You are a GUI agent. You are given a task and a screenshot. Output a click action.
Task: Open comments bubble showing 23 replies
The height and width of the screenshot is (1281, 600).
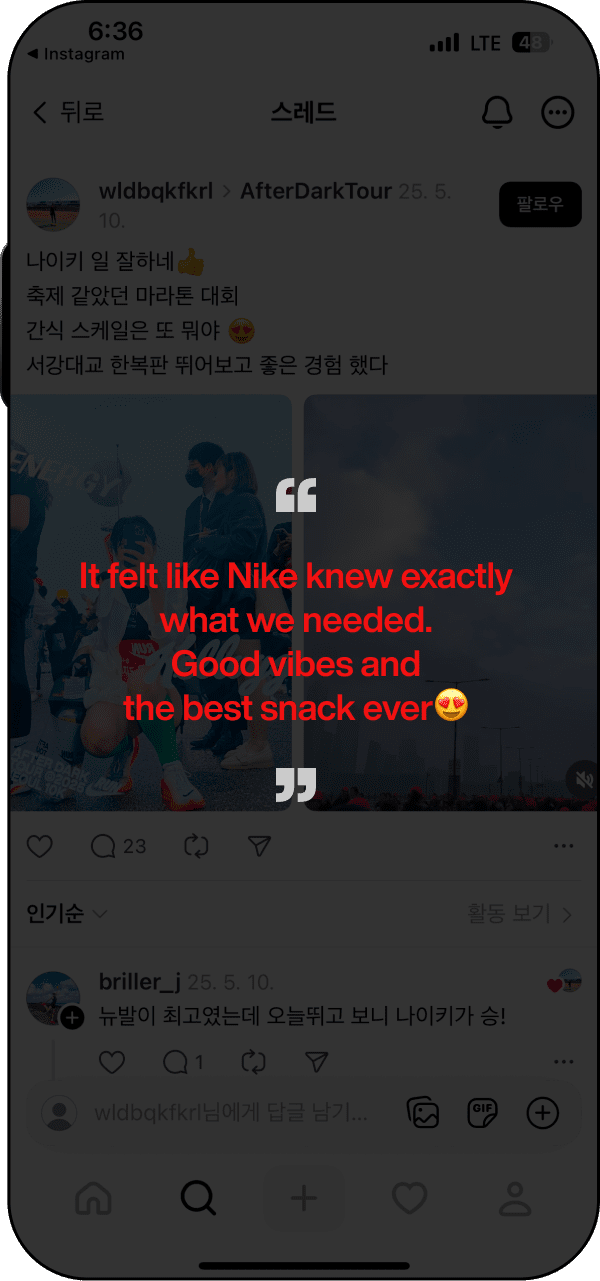(117, 847)
